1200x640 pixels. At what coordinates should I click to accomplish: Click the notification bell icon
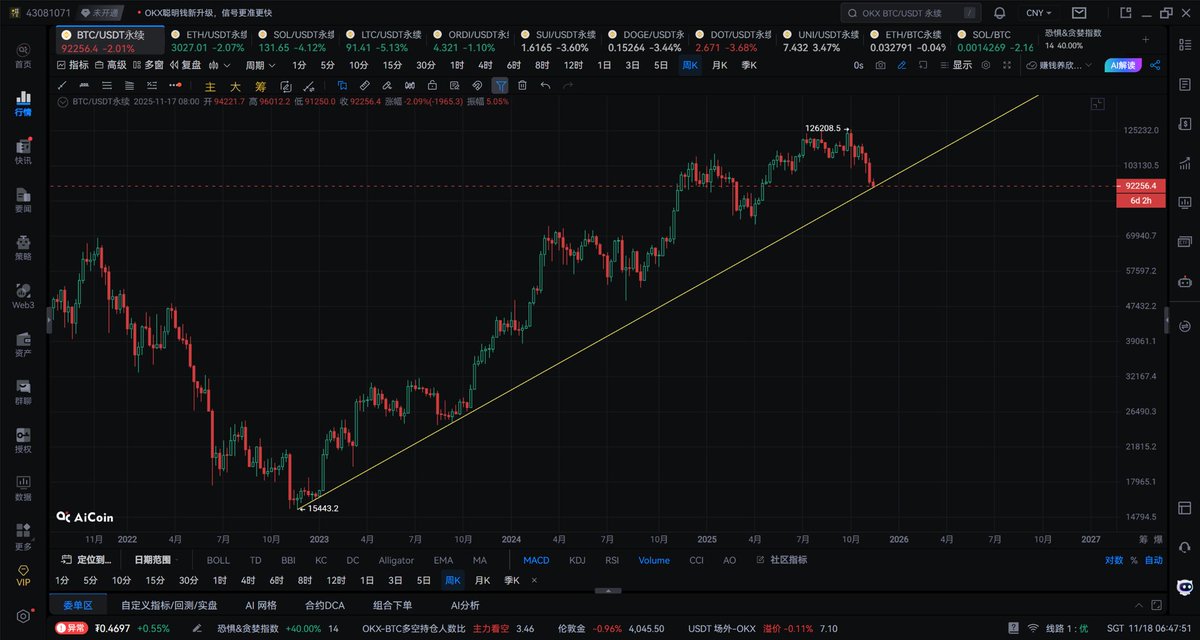(x=1000, y=13)
